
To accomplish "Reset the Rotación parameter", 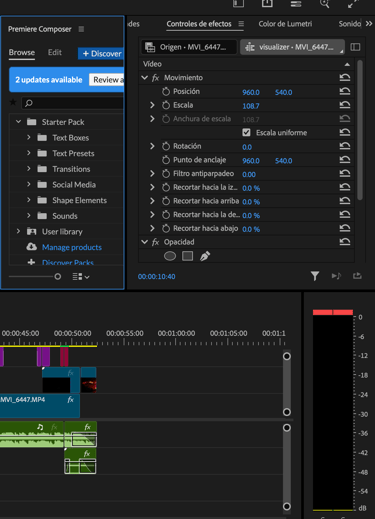I will (345, 146).
